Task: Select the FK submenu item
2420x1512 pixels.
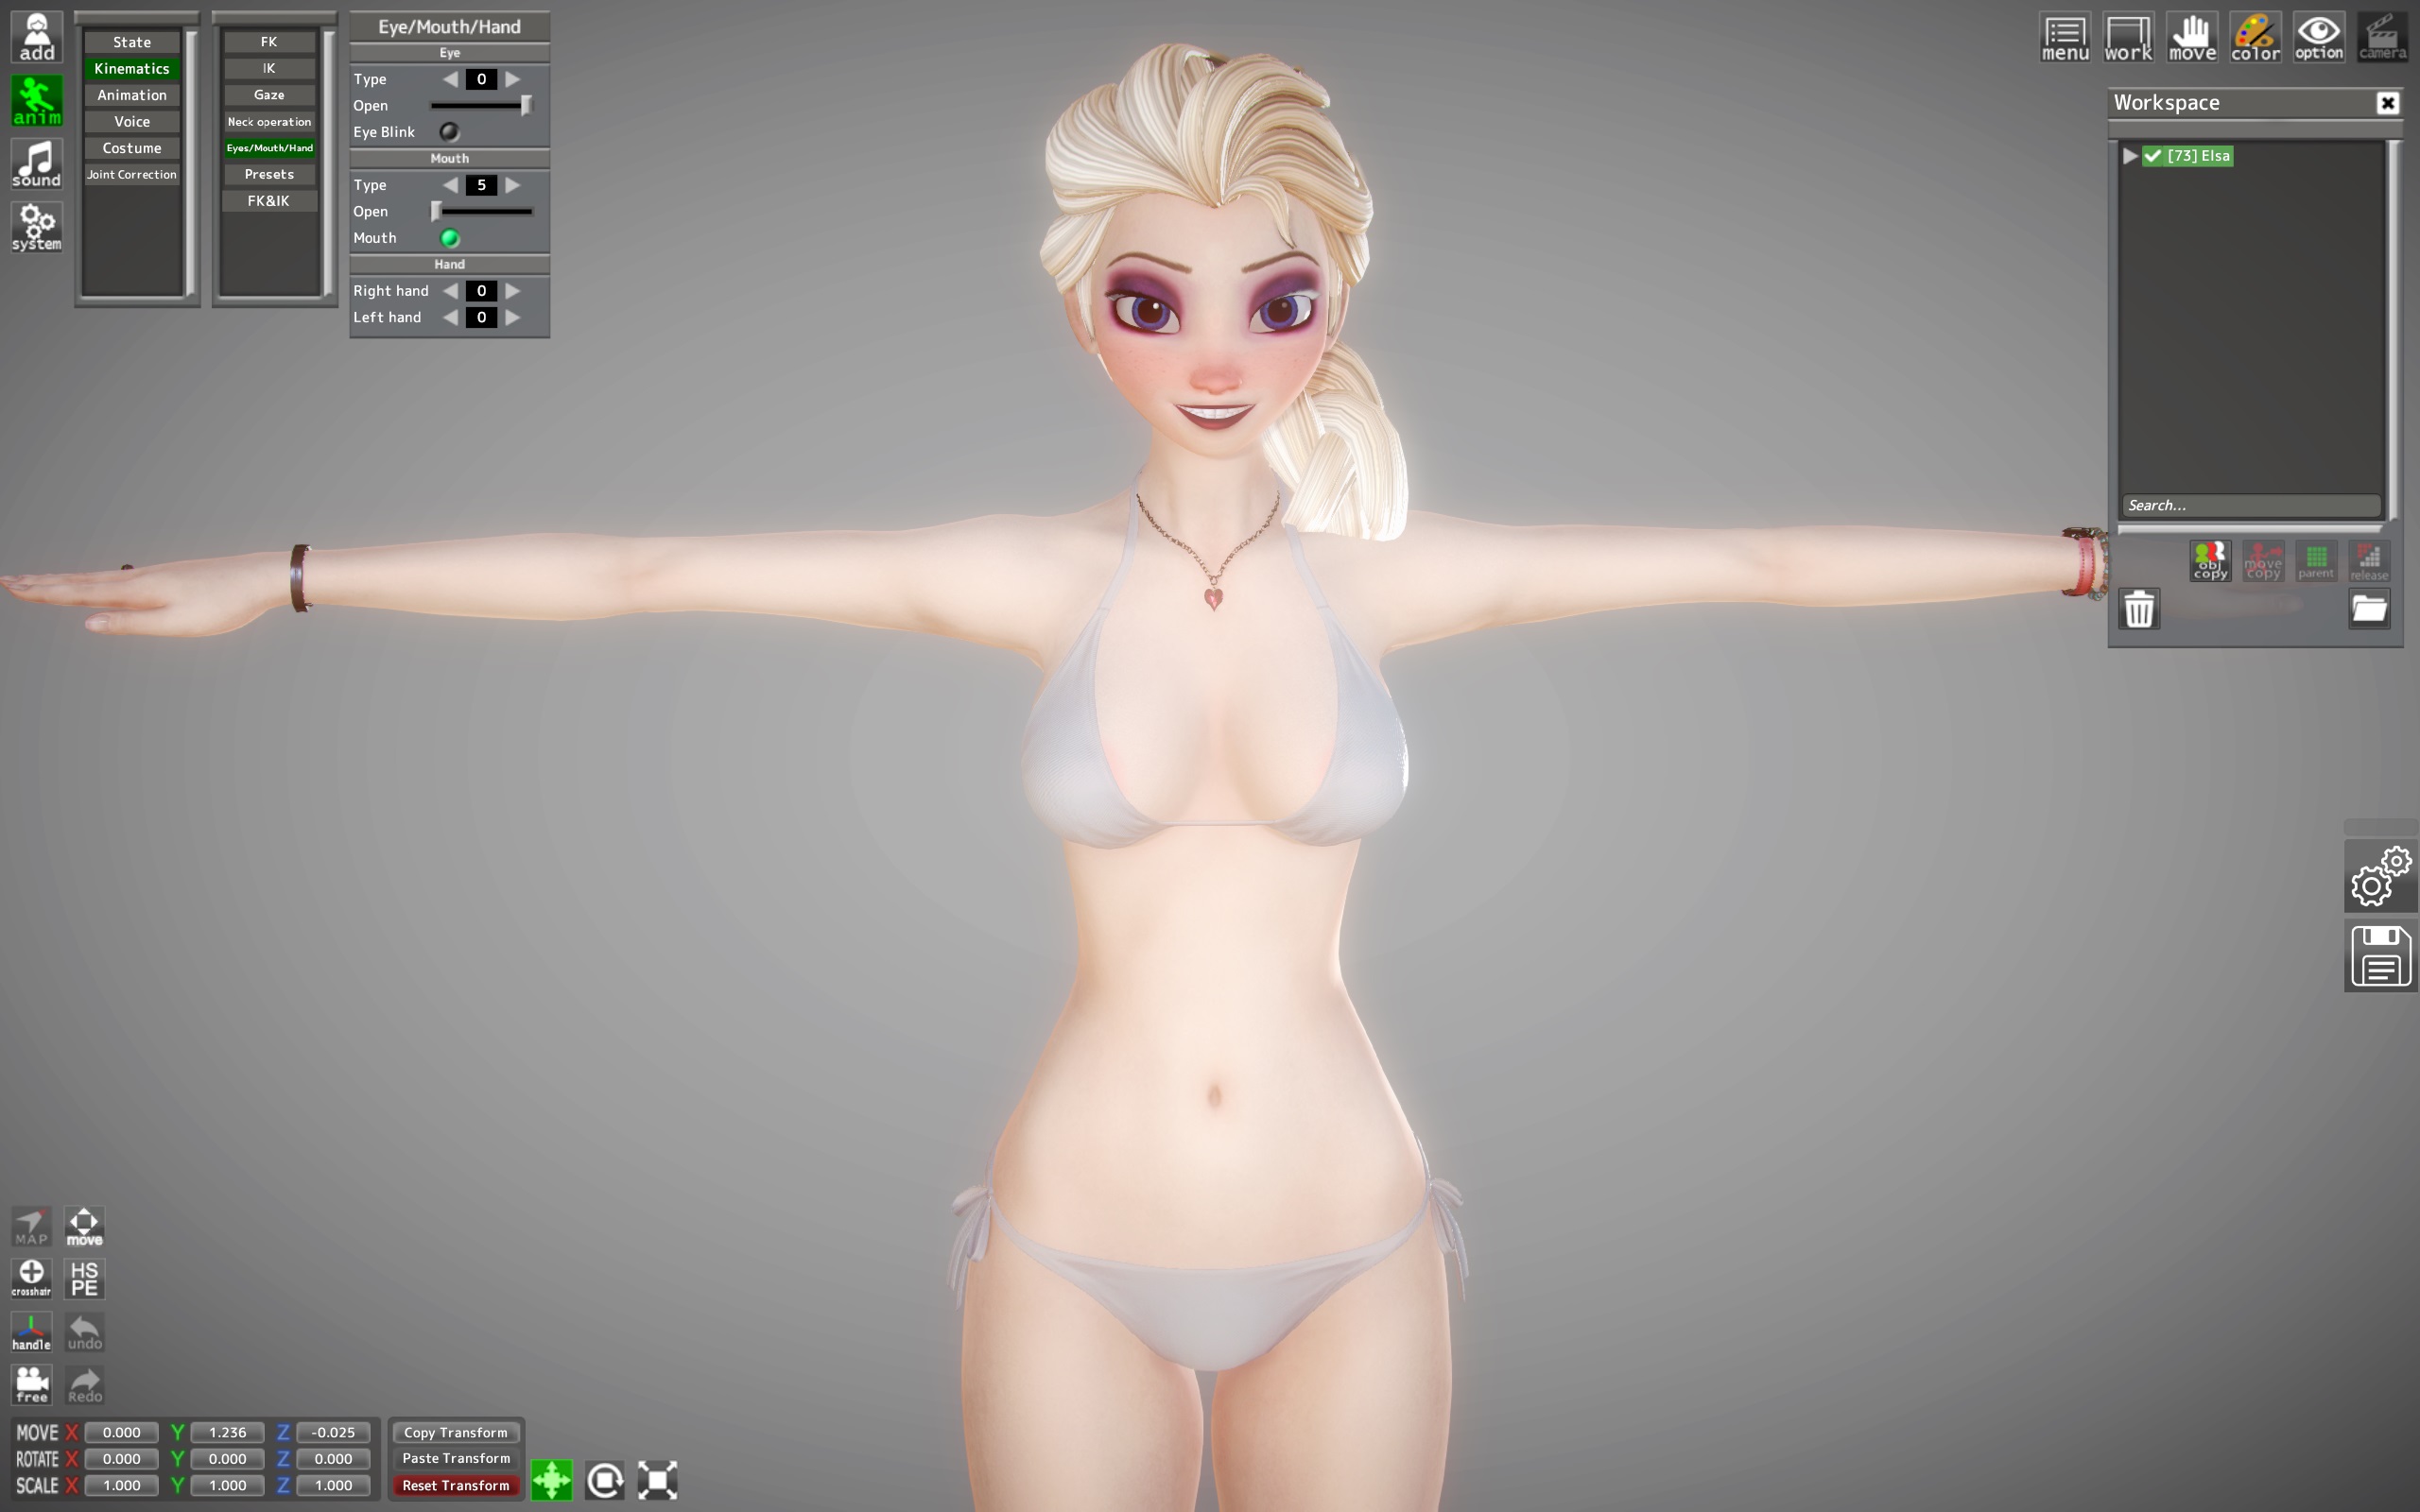Action: (x=269, y=42)
